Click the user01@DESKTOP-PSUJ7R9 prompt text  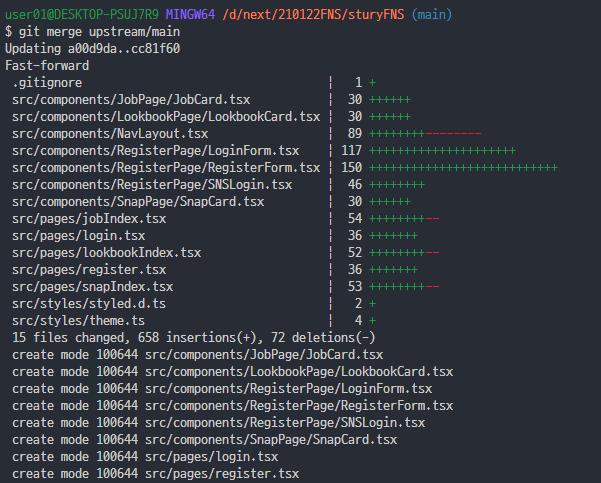[82, 15]
